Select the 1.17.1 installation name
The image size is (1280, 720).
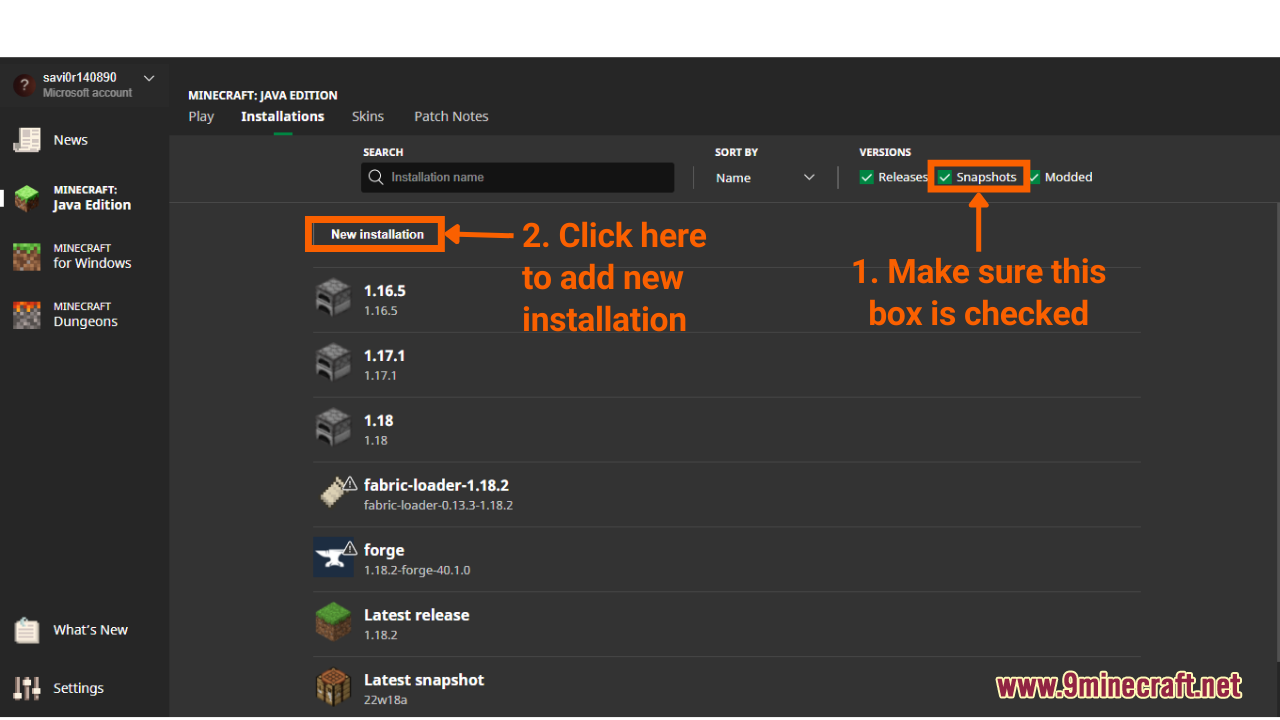click(x=385, y=356)
